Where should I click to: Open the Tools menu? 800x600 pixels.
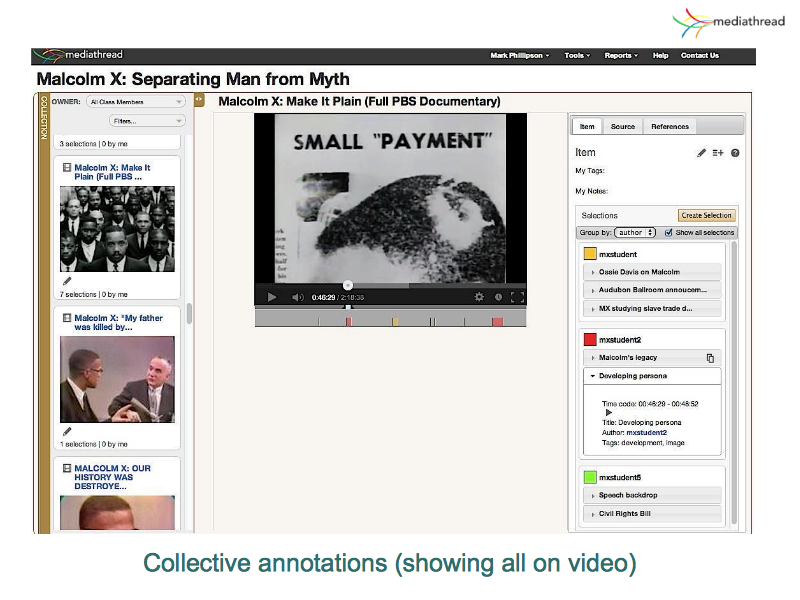577,56
